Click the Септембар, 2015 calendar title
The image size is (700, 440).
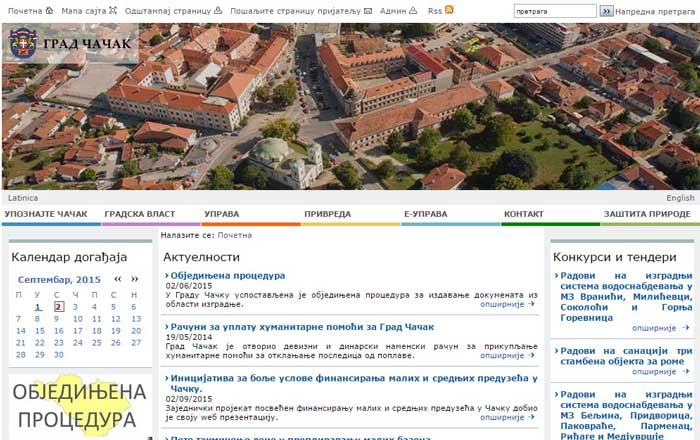coord(59,280)
